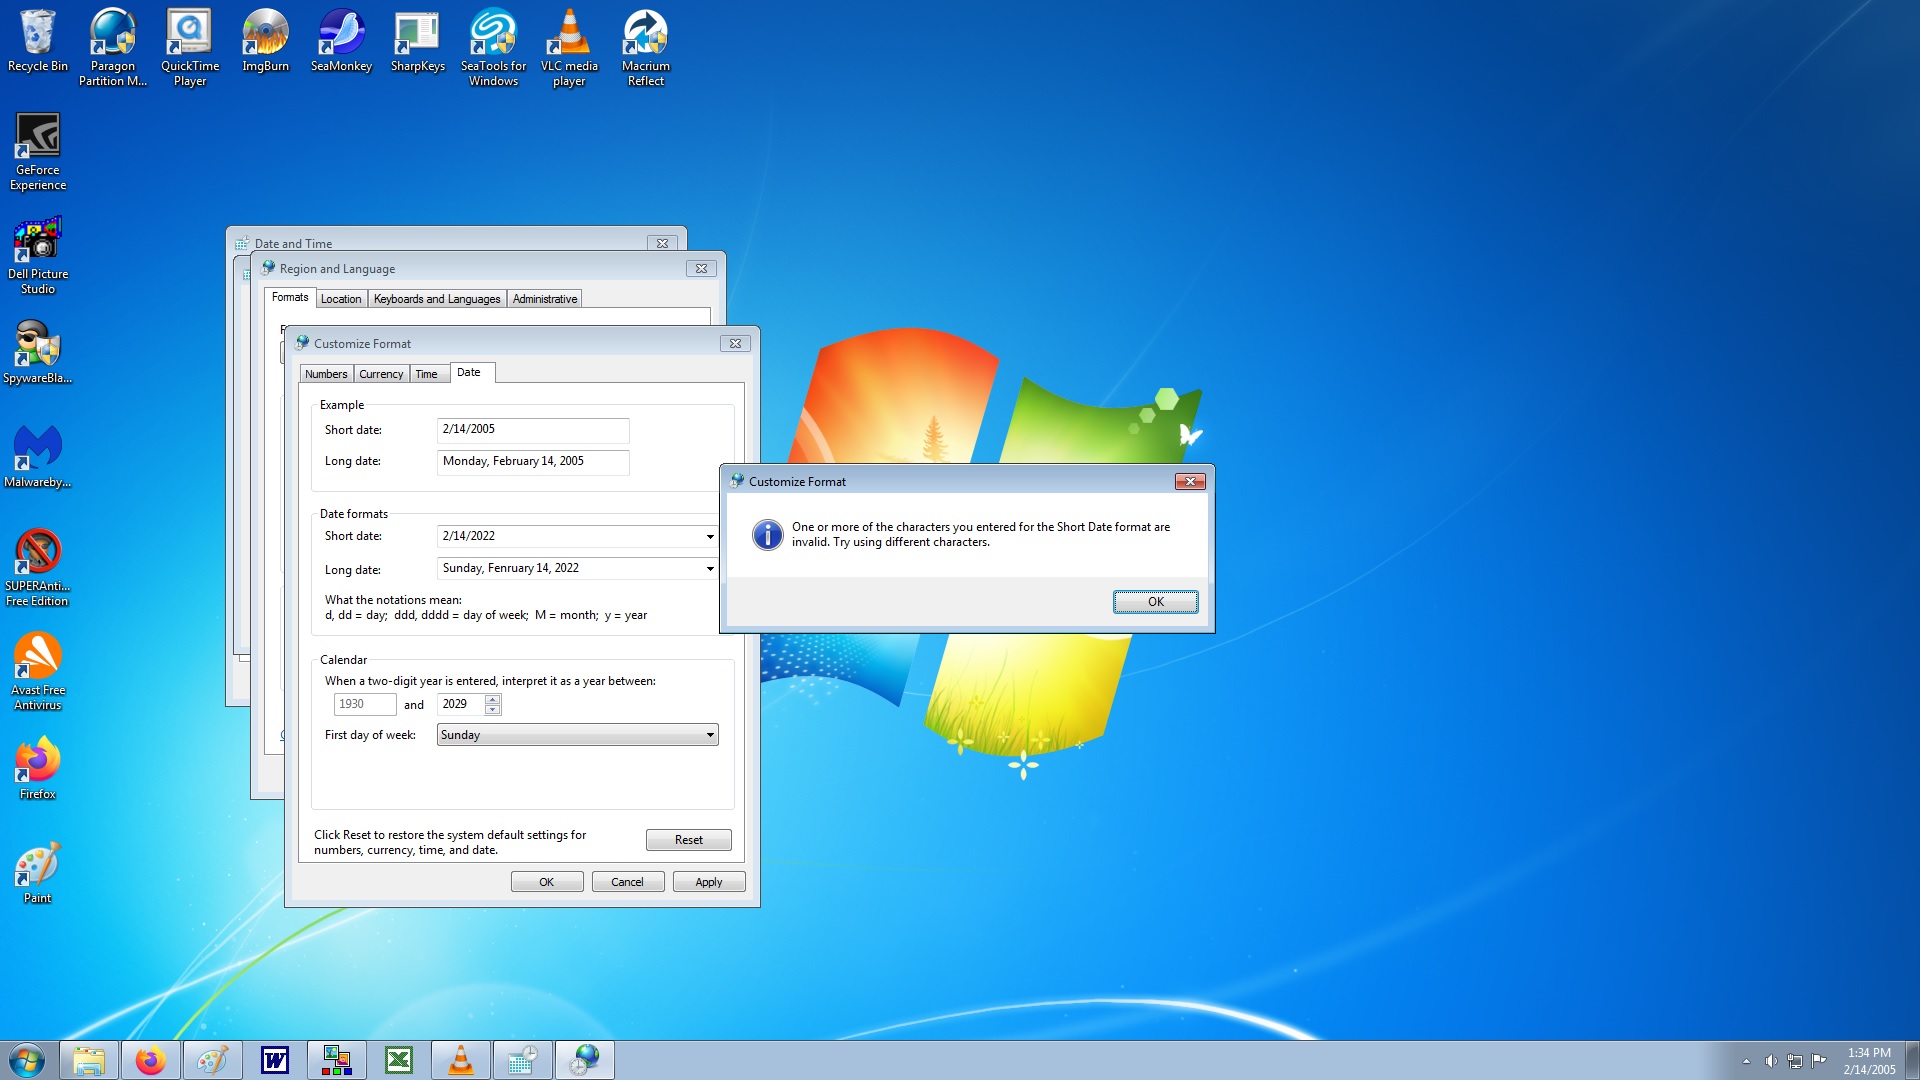Select the Formats tab in Region and Language

tap(290, 297)
